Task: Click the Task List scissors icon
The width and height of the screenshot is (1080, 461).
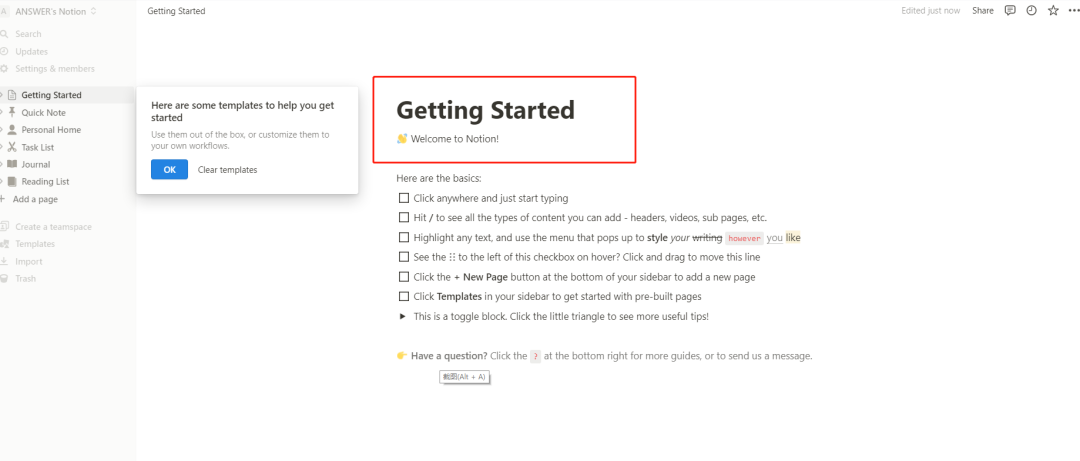Action: (12, 147)
